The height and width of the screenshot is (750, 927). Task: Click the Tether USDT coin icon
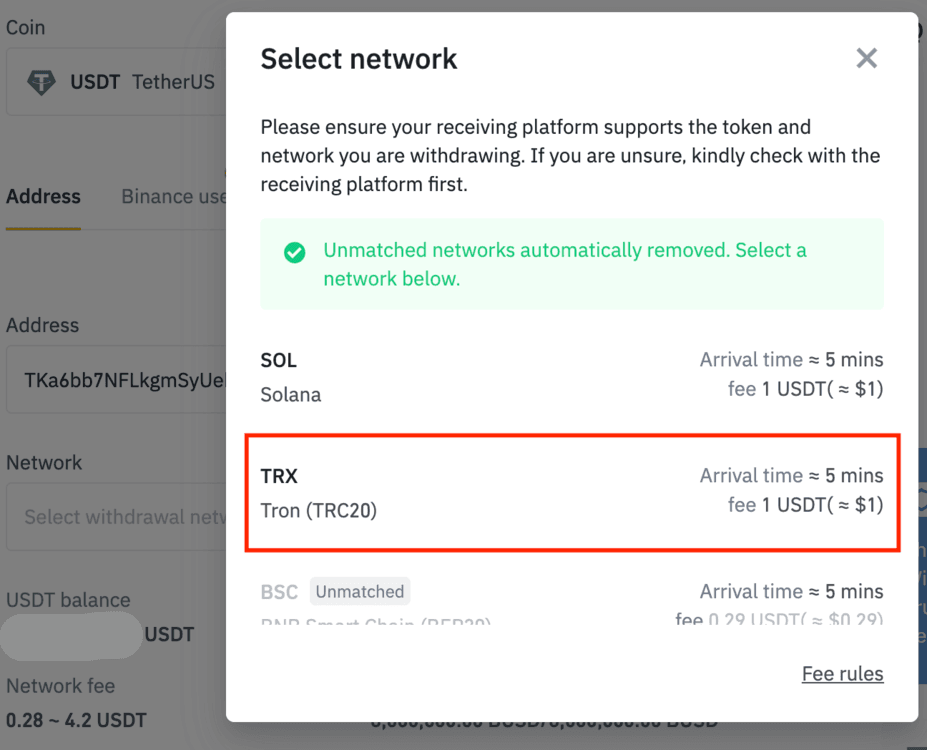41,82
